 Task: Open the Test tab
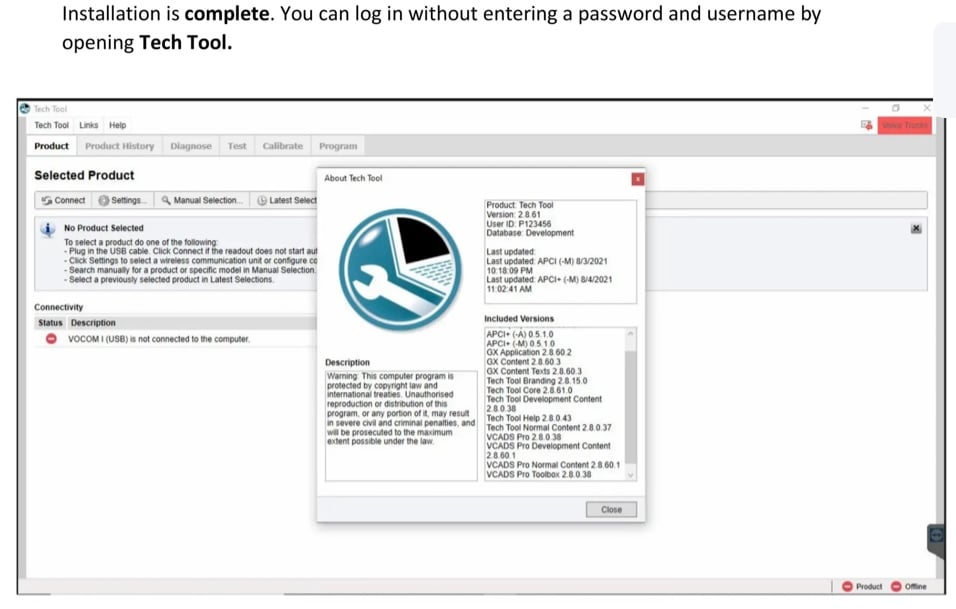coord(237,146)
